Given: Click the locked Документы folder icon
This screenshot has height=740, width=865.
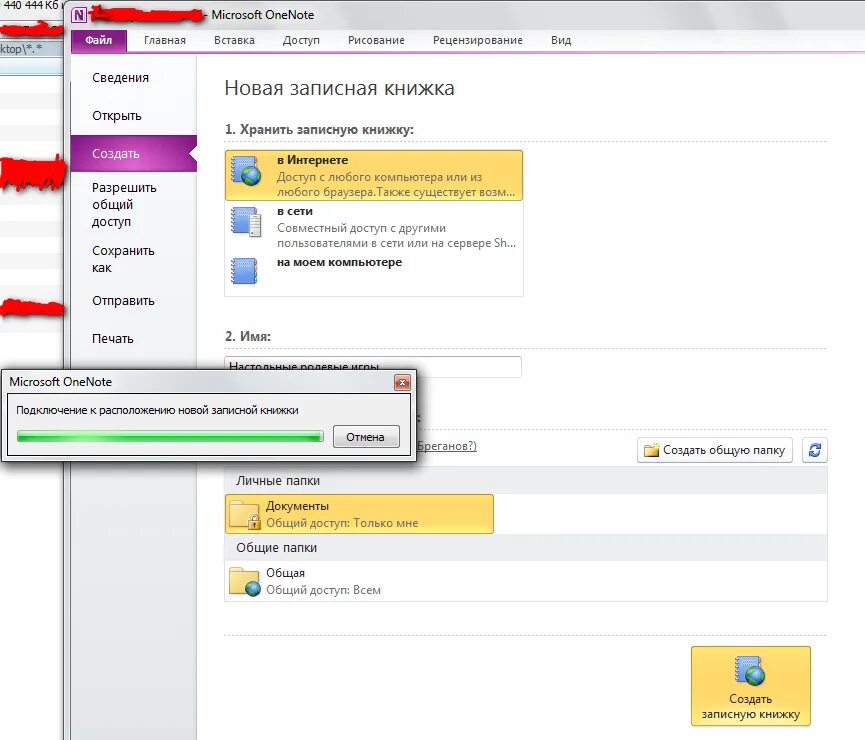Looking at the screenshot, I should [x=244, y=514].
